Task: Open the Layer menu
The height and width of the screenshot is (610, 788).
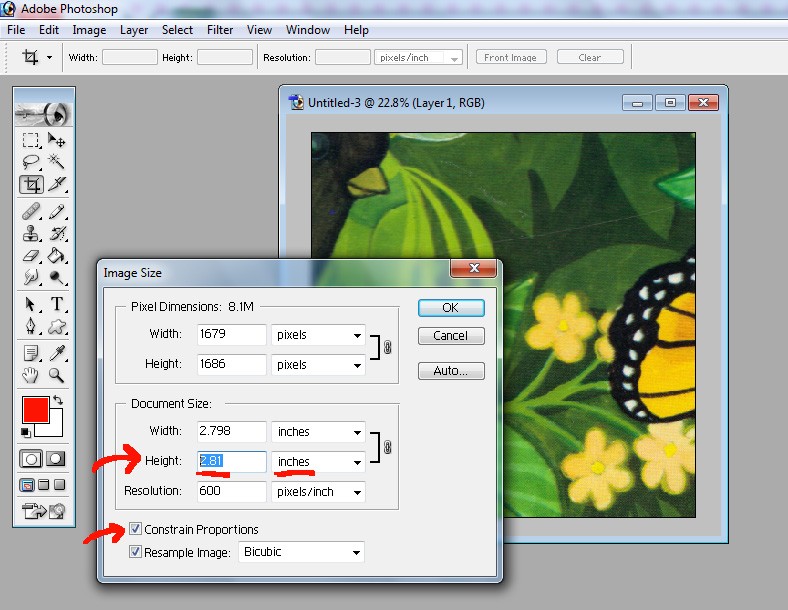Action: tap(134, 30)
